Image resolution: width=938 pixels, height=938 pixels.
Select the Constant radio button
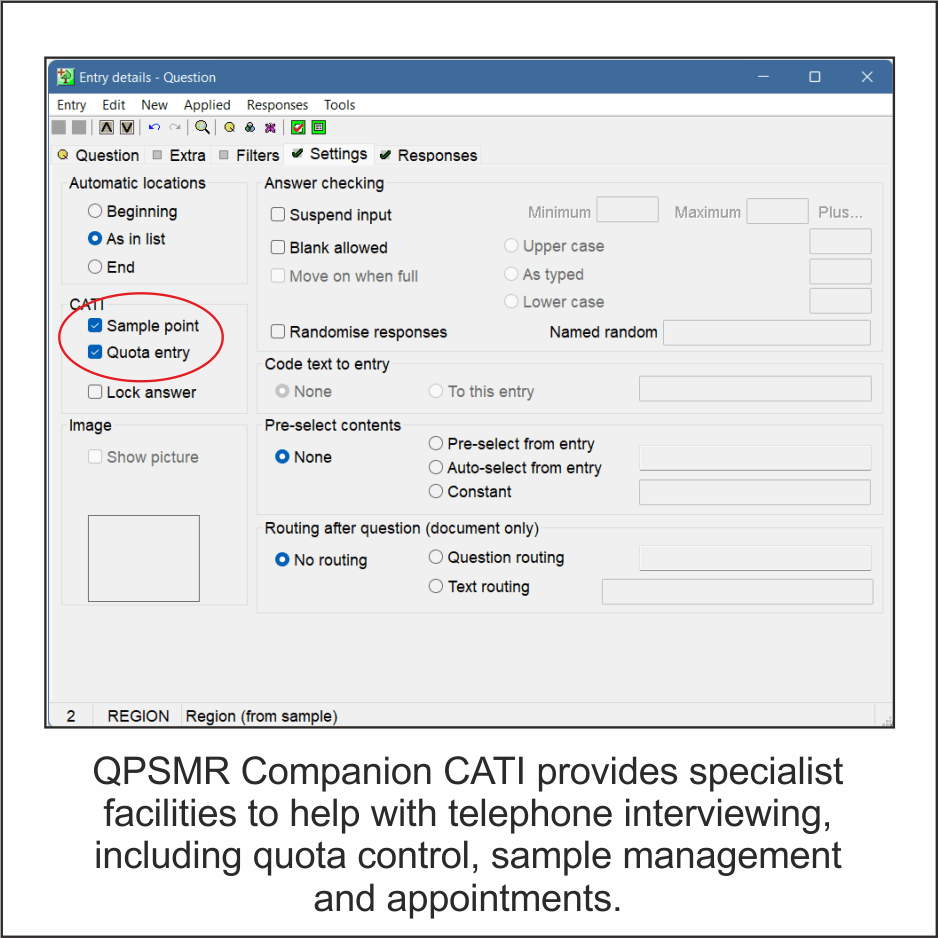[x=436, y=491]
